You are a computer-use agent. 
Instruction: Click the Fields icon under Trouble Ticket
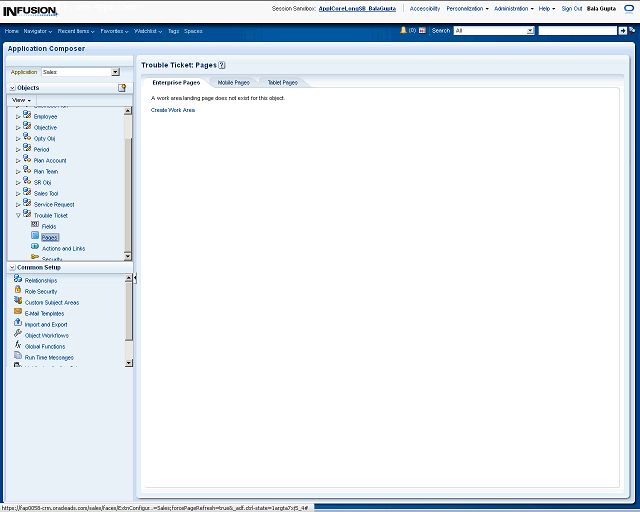[x=35, y=225]
